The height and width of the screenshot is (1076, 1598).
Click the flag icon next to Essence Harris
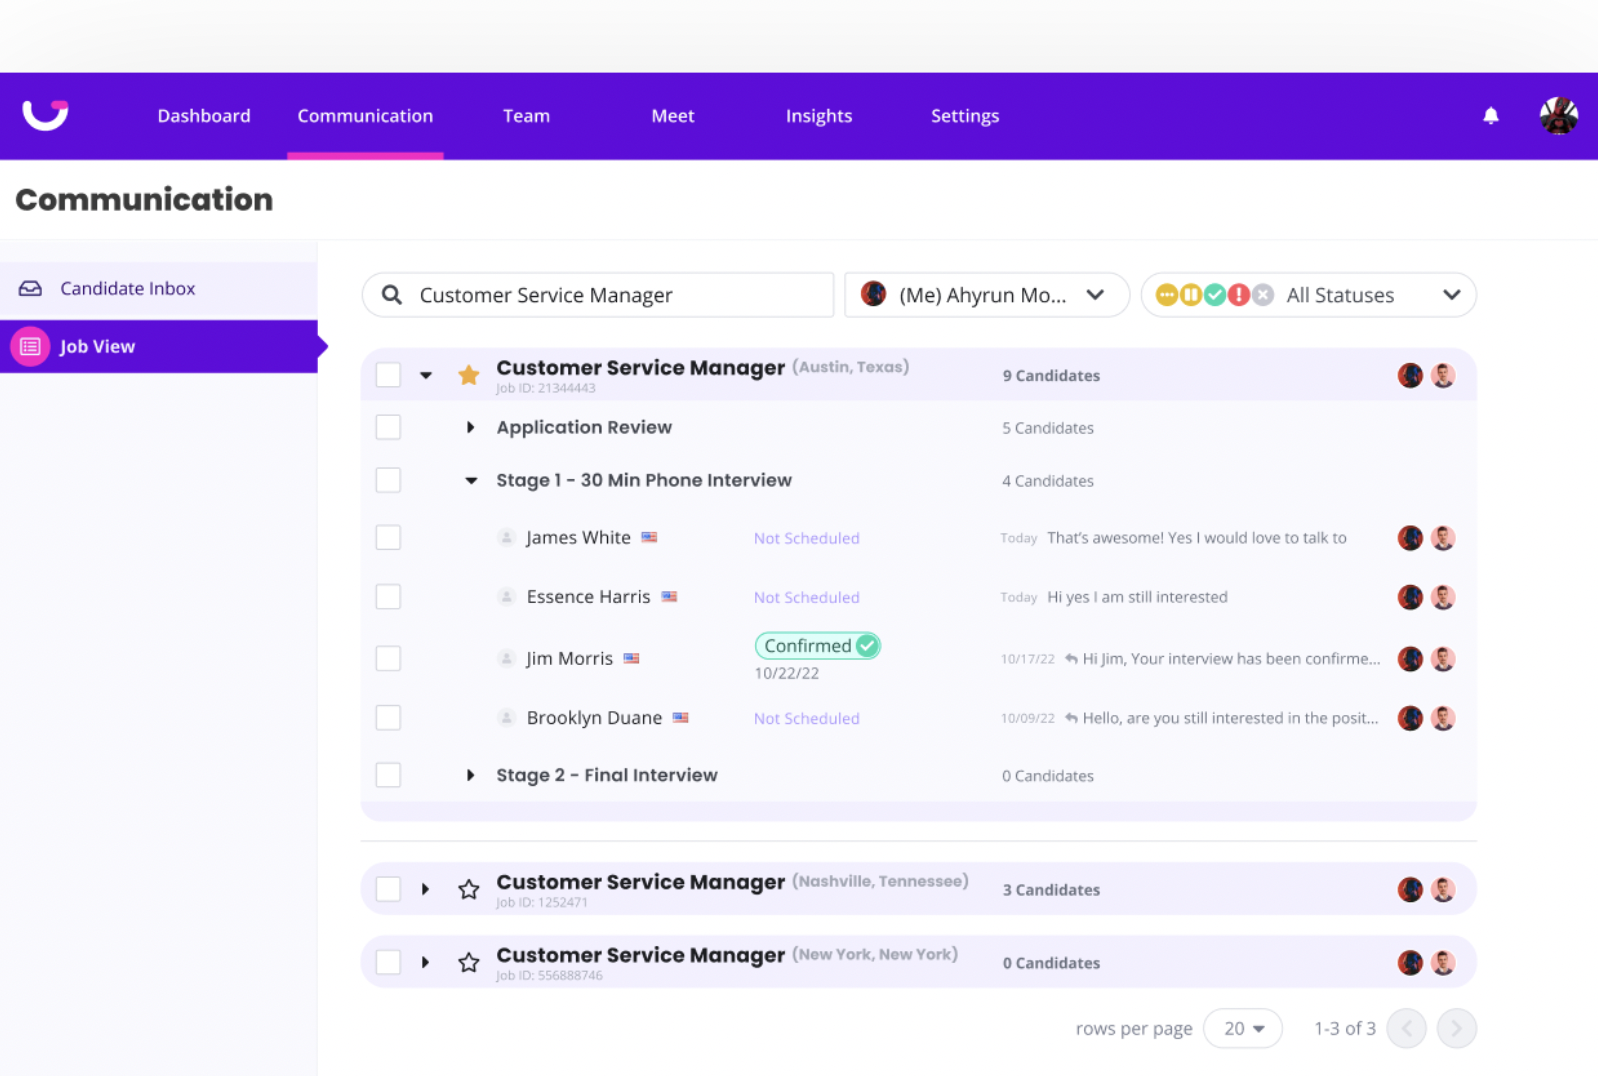point(669,597)
